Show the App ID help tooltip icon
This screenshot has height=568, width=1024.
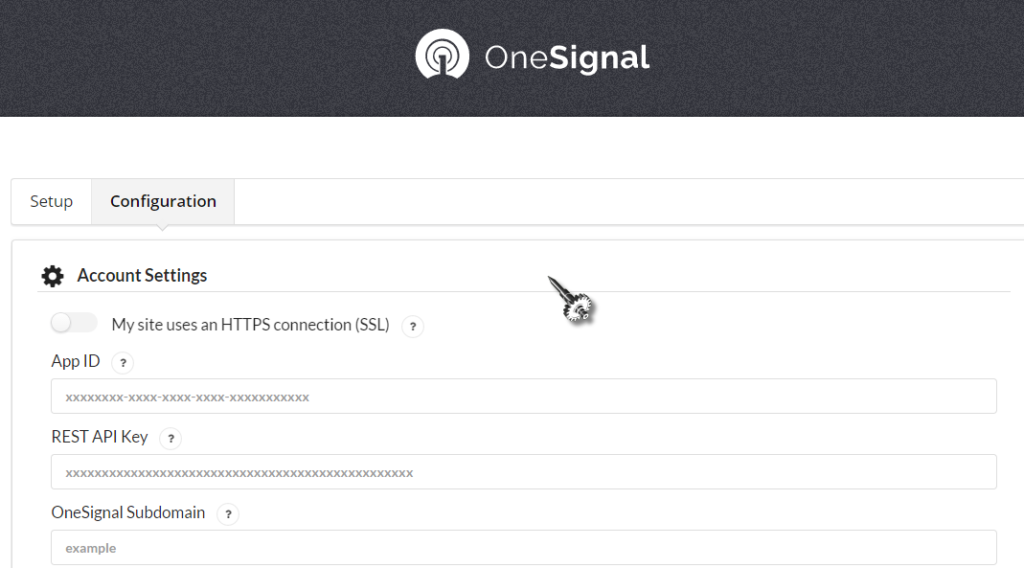(x=122, y=362)
